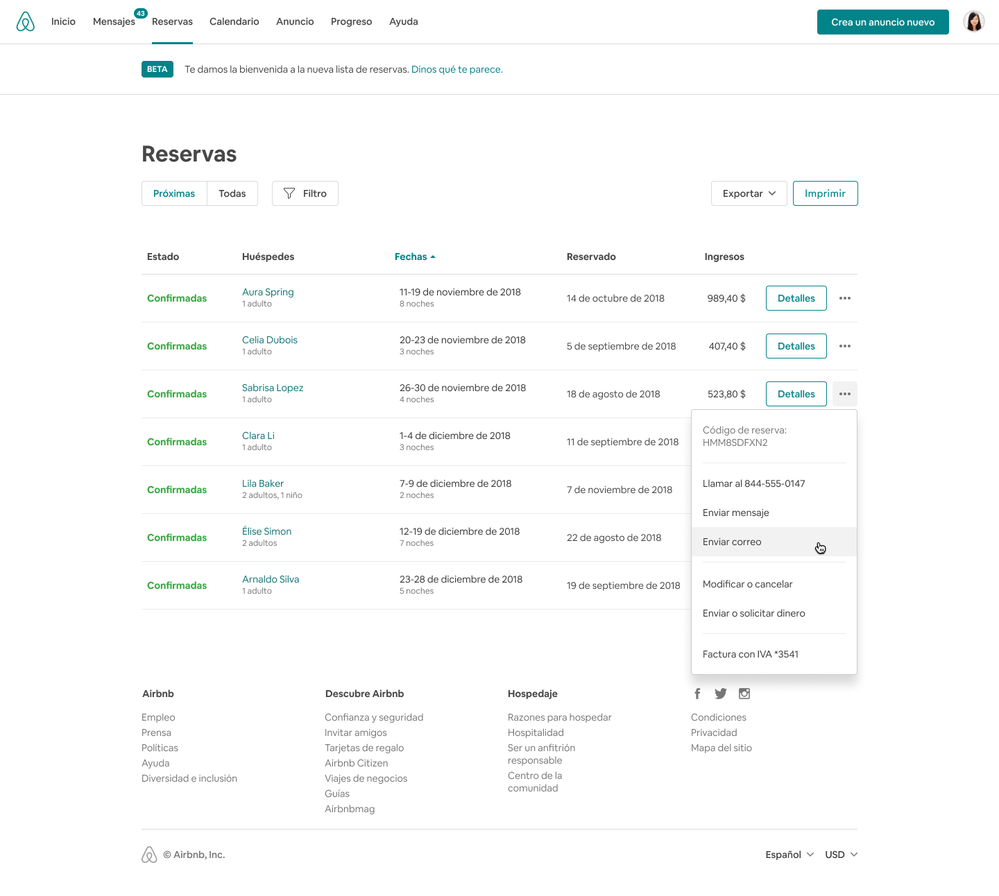Switch to the Todas reservations view
The height and width of the screenshot is (896, 999).
pos(232,193)
